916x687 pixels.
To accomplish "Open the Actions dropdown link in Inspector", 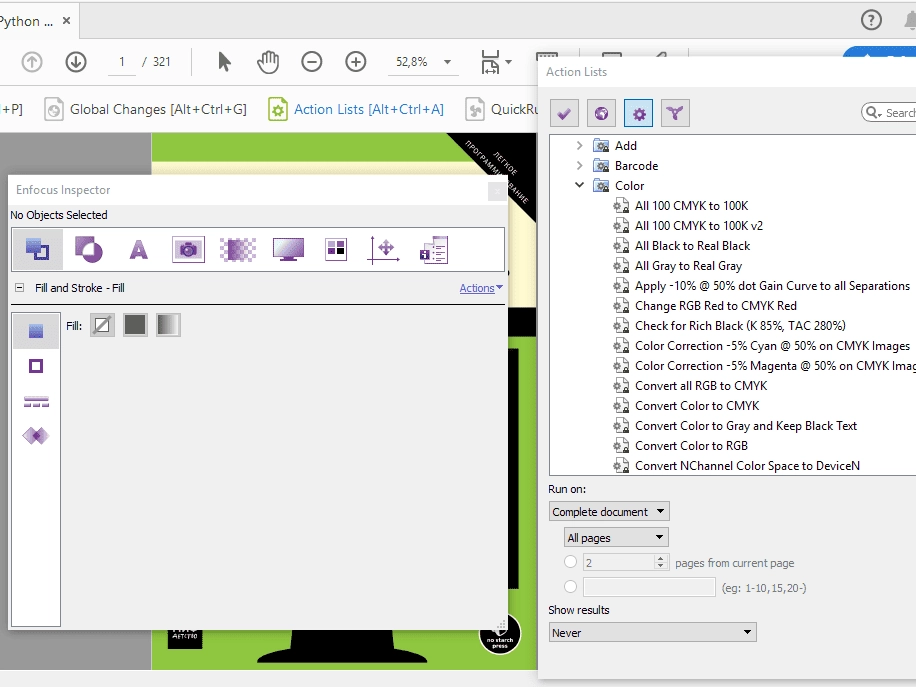I will coord(481,288).
